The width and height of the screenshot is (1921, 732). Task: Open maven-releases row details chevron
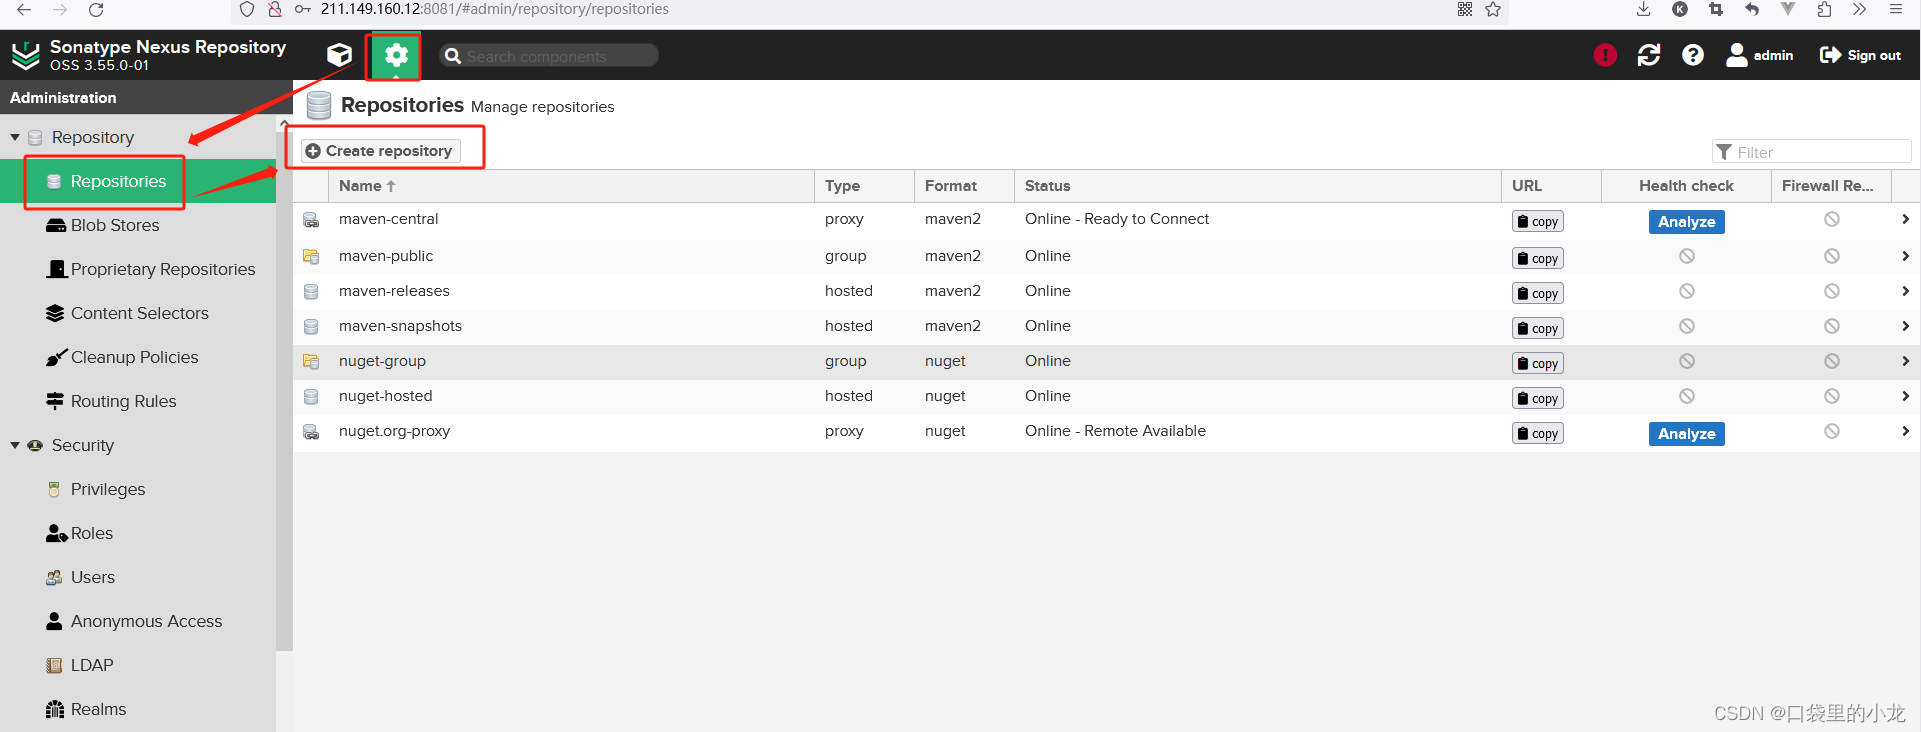point(1905,291)
